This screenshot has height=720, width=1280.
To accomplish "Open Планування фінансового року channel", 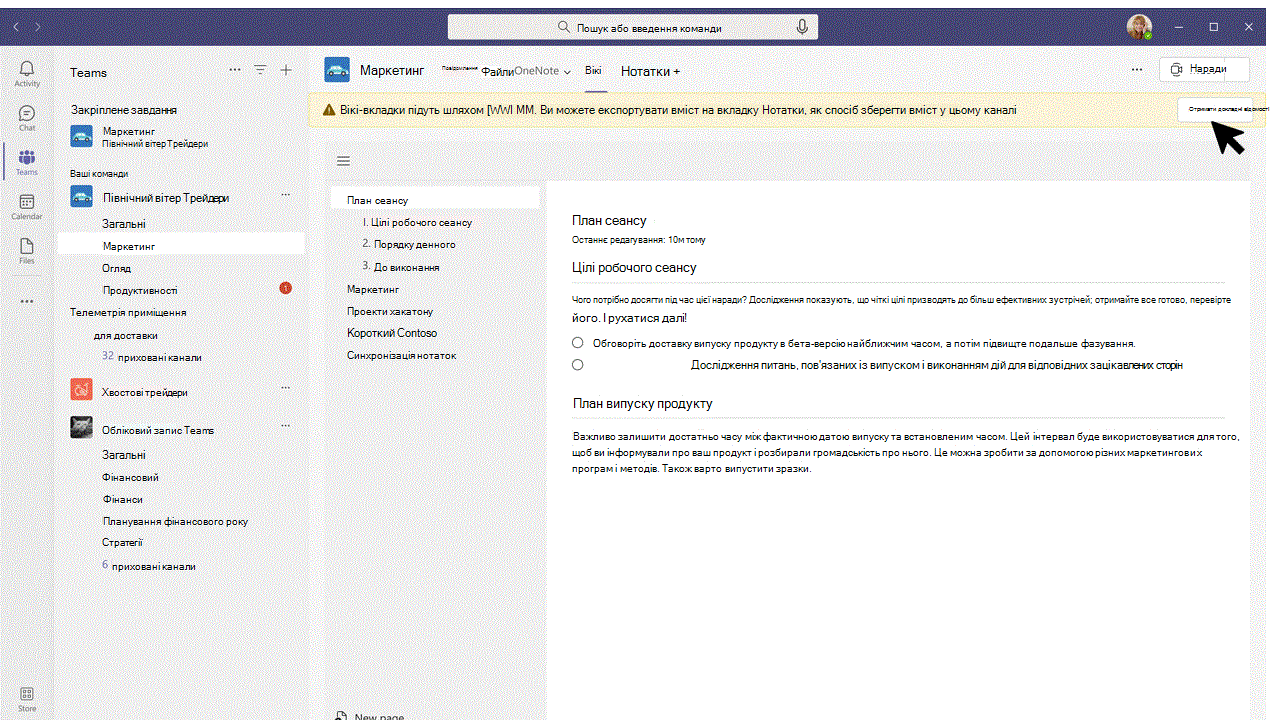I will click(175, 521).
